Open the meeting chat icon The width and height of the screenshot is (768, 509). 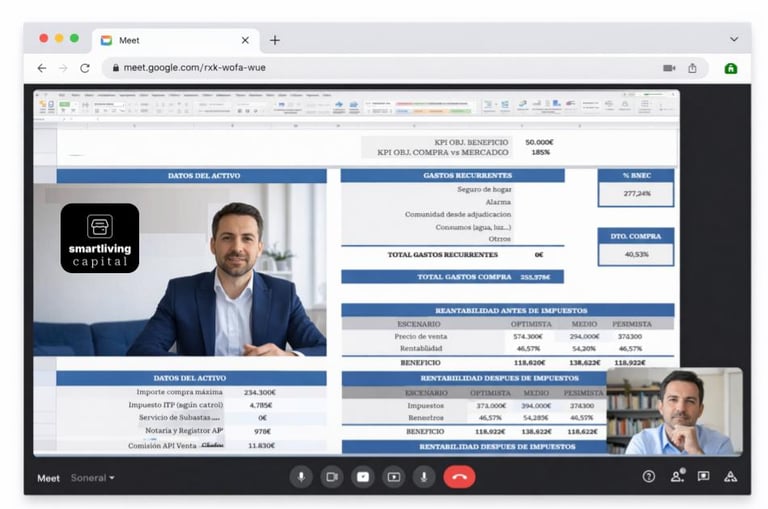[703, 476]
